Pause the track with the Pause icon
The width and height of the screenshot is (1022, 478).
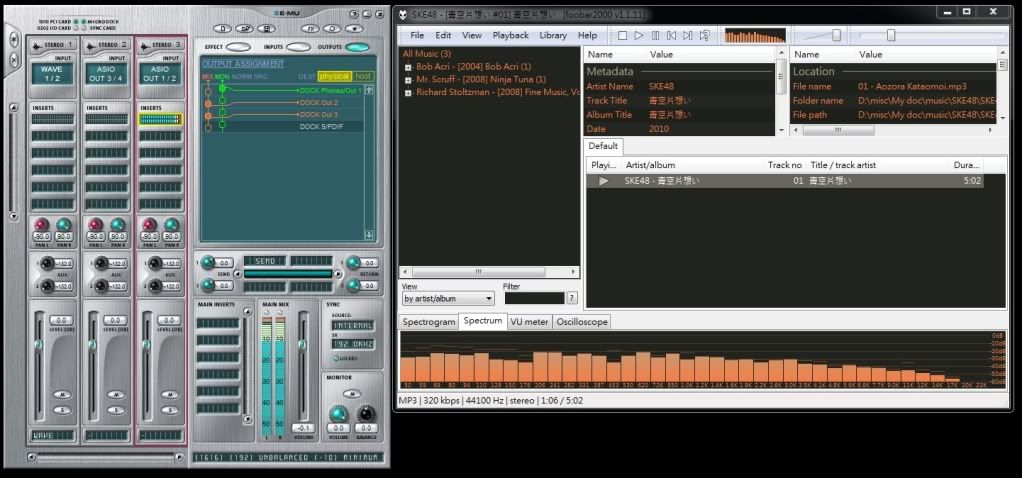tap(655, 35)
